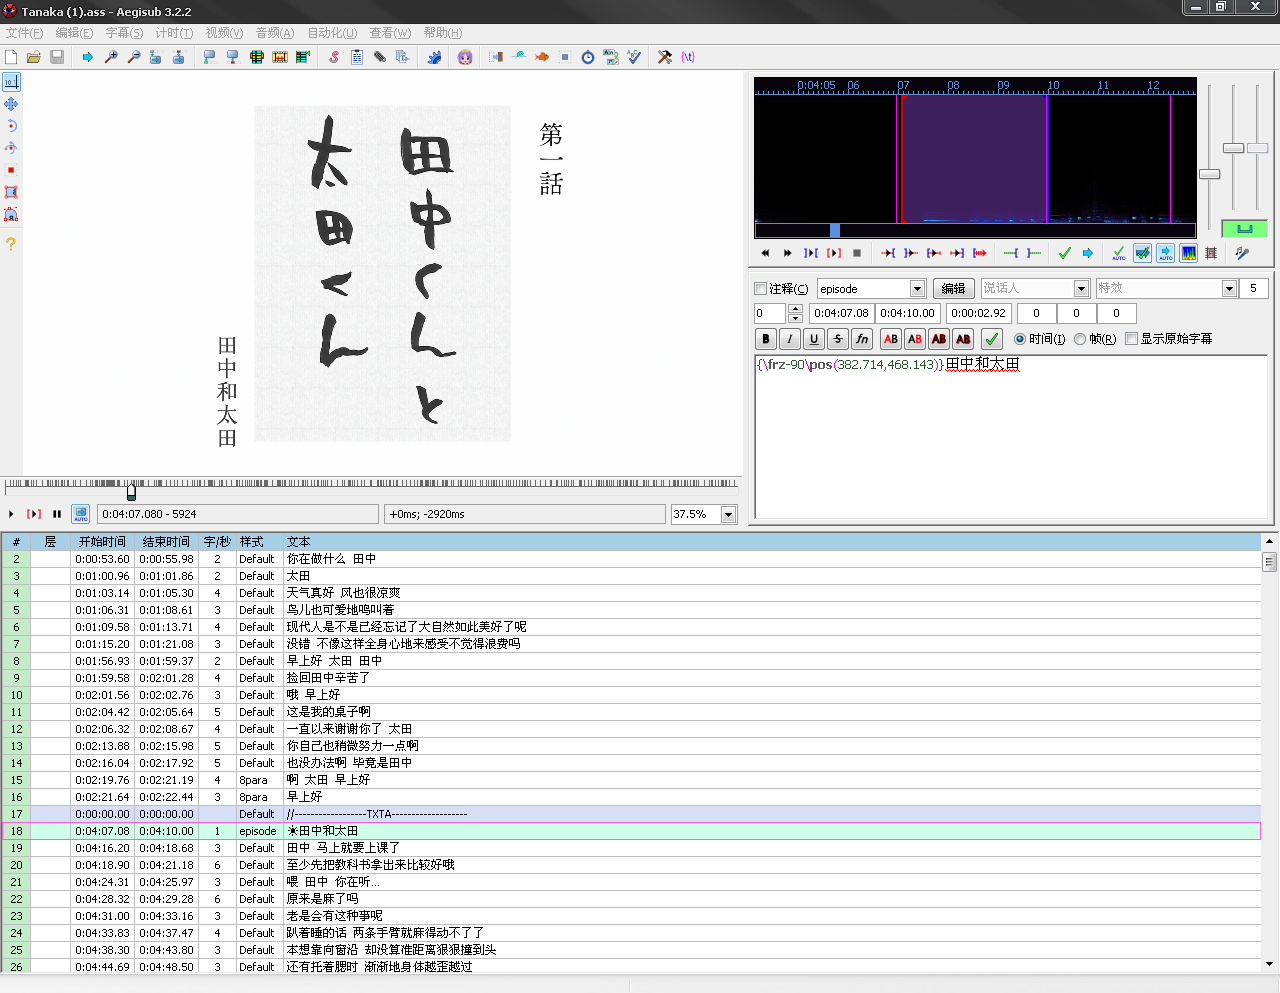Screen dimensions: 1280x993
Task: Select the 帧 frame radio button
Action: 1080,339
